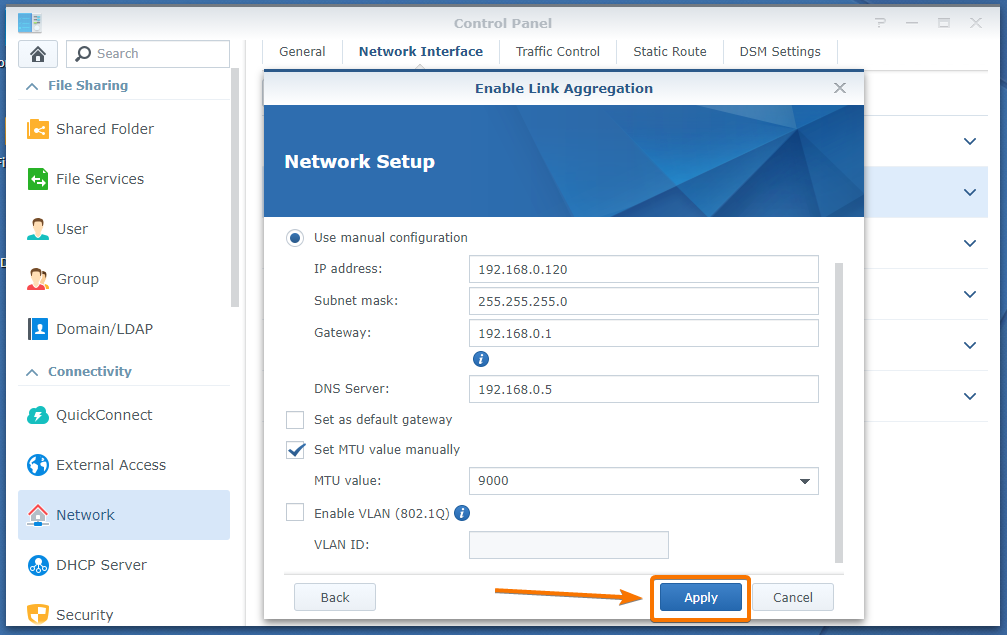Uncheck Set MTU value manually
This screenshot has height=635, width=1007.
(295, 450)
